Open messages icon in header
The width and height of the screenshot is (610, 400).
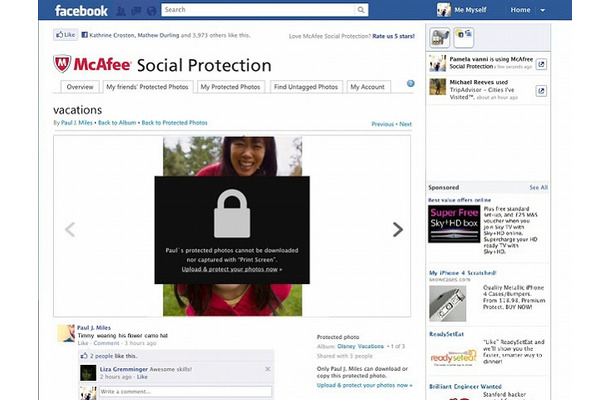coord(136,11)
